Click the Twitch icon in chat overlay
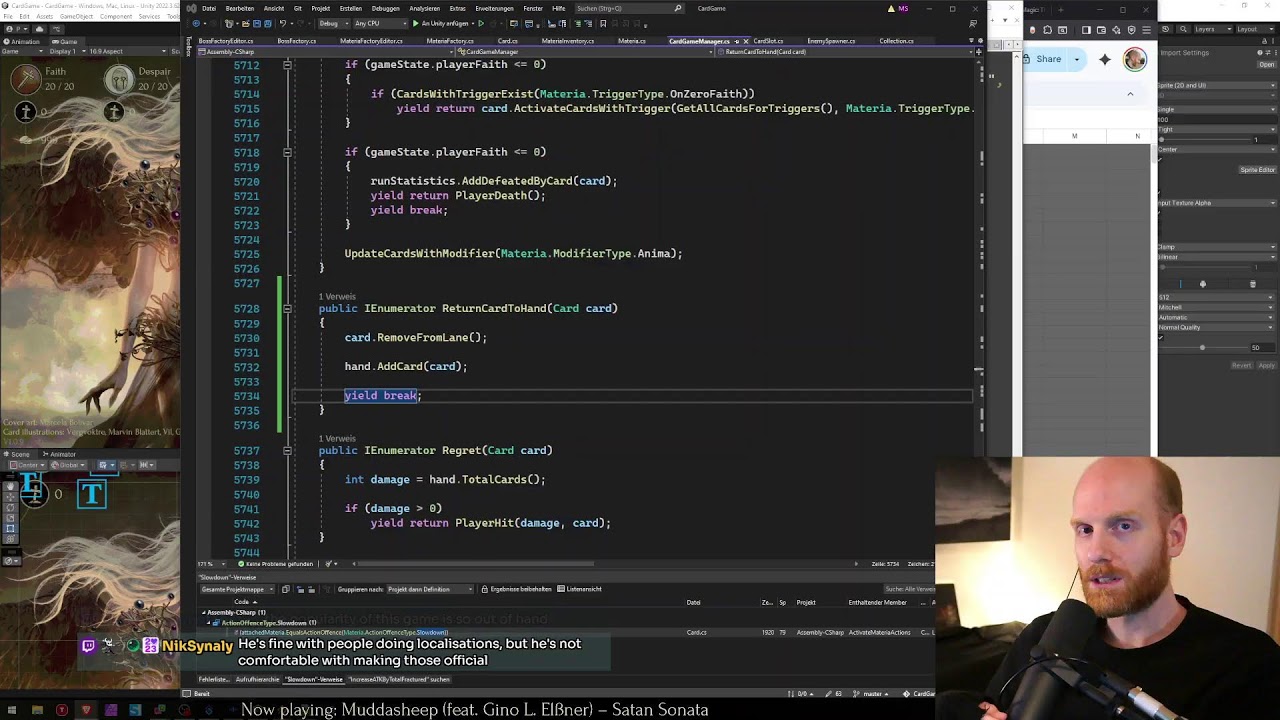Viewport: 1280px width, 720px height. (x=88, y=646)
